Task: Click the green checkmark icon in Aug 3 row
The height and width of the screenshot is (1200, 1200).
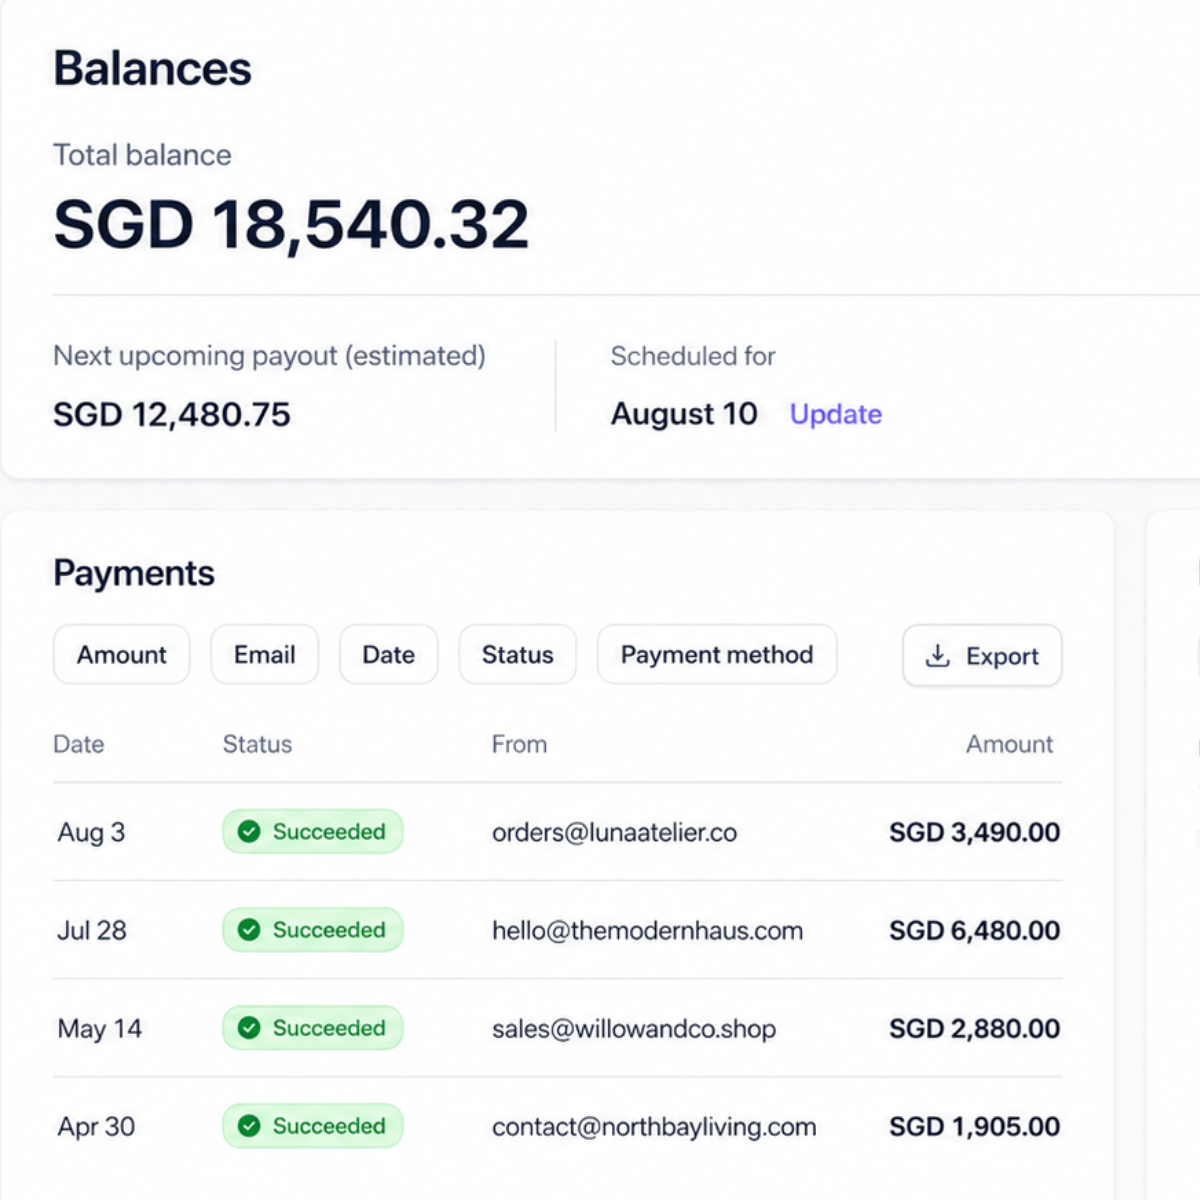Action: (249, 831)
